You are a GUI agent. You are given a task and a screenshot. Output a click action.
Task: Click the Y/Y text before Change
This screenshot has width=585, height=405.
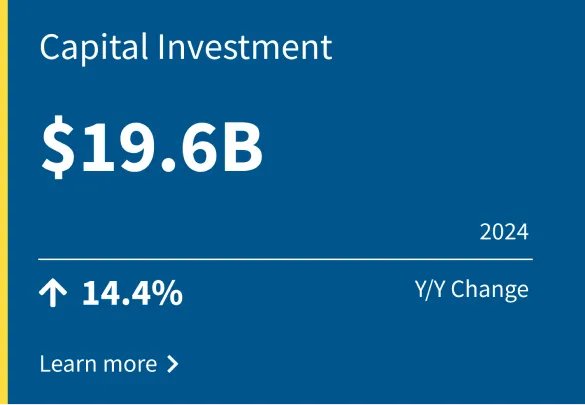[429, 289]
